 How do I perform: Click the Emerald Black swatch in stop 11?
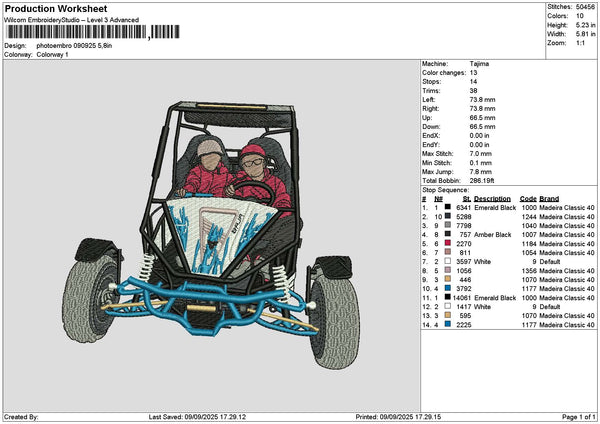point(447,297)
